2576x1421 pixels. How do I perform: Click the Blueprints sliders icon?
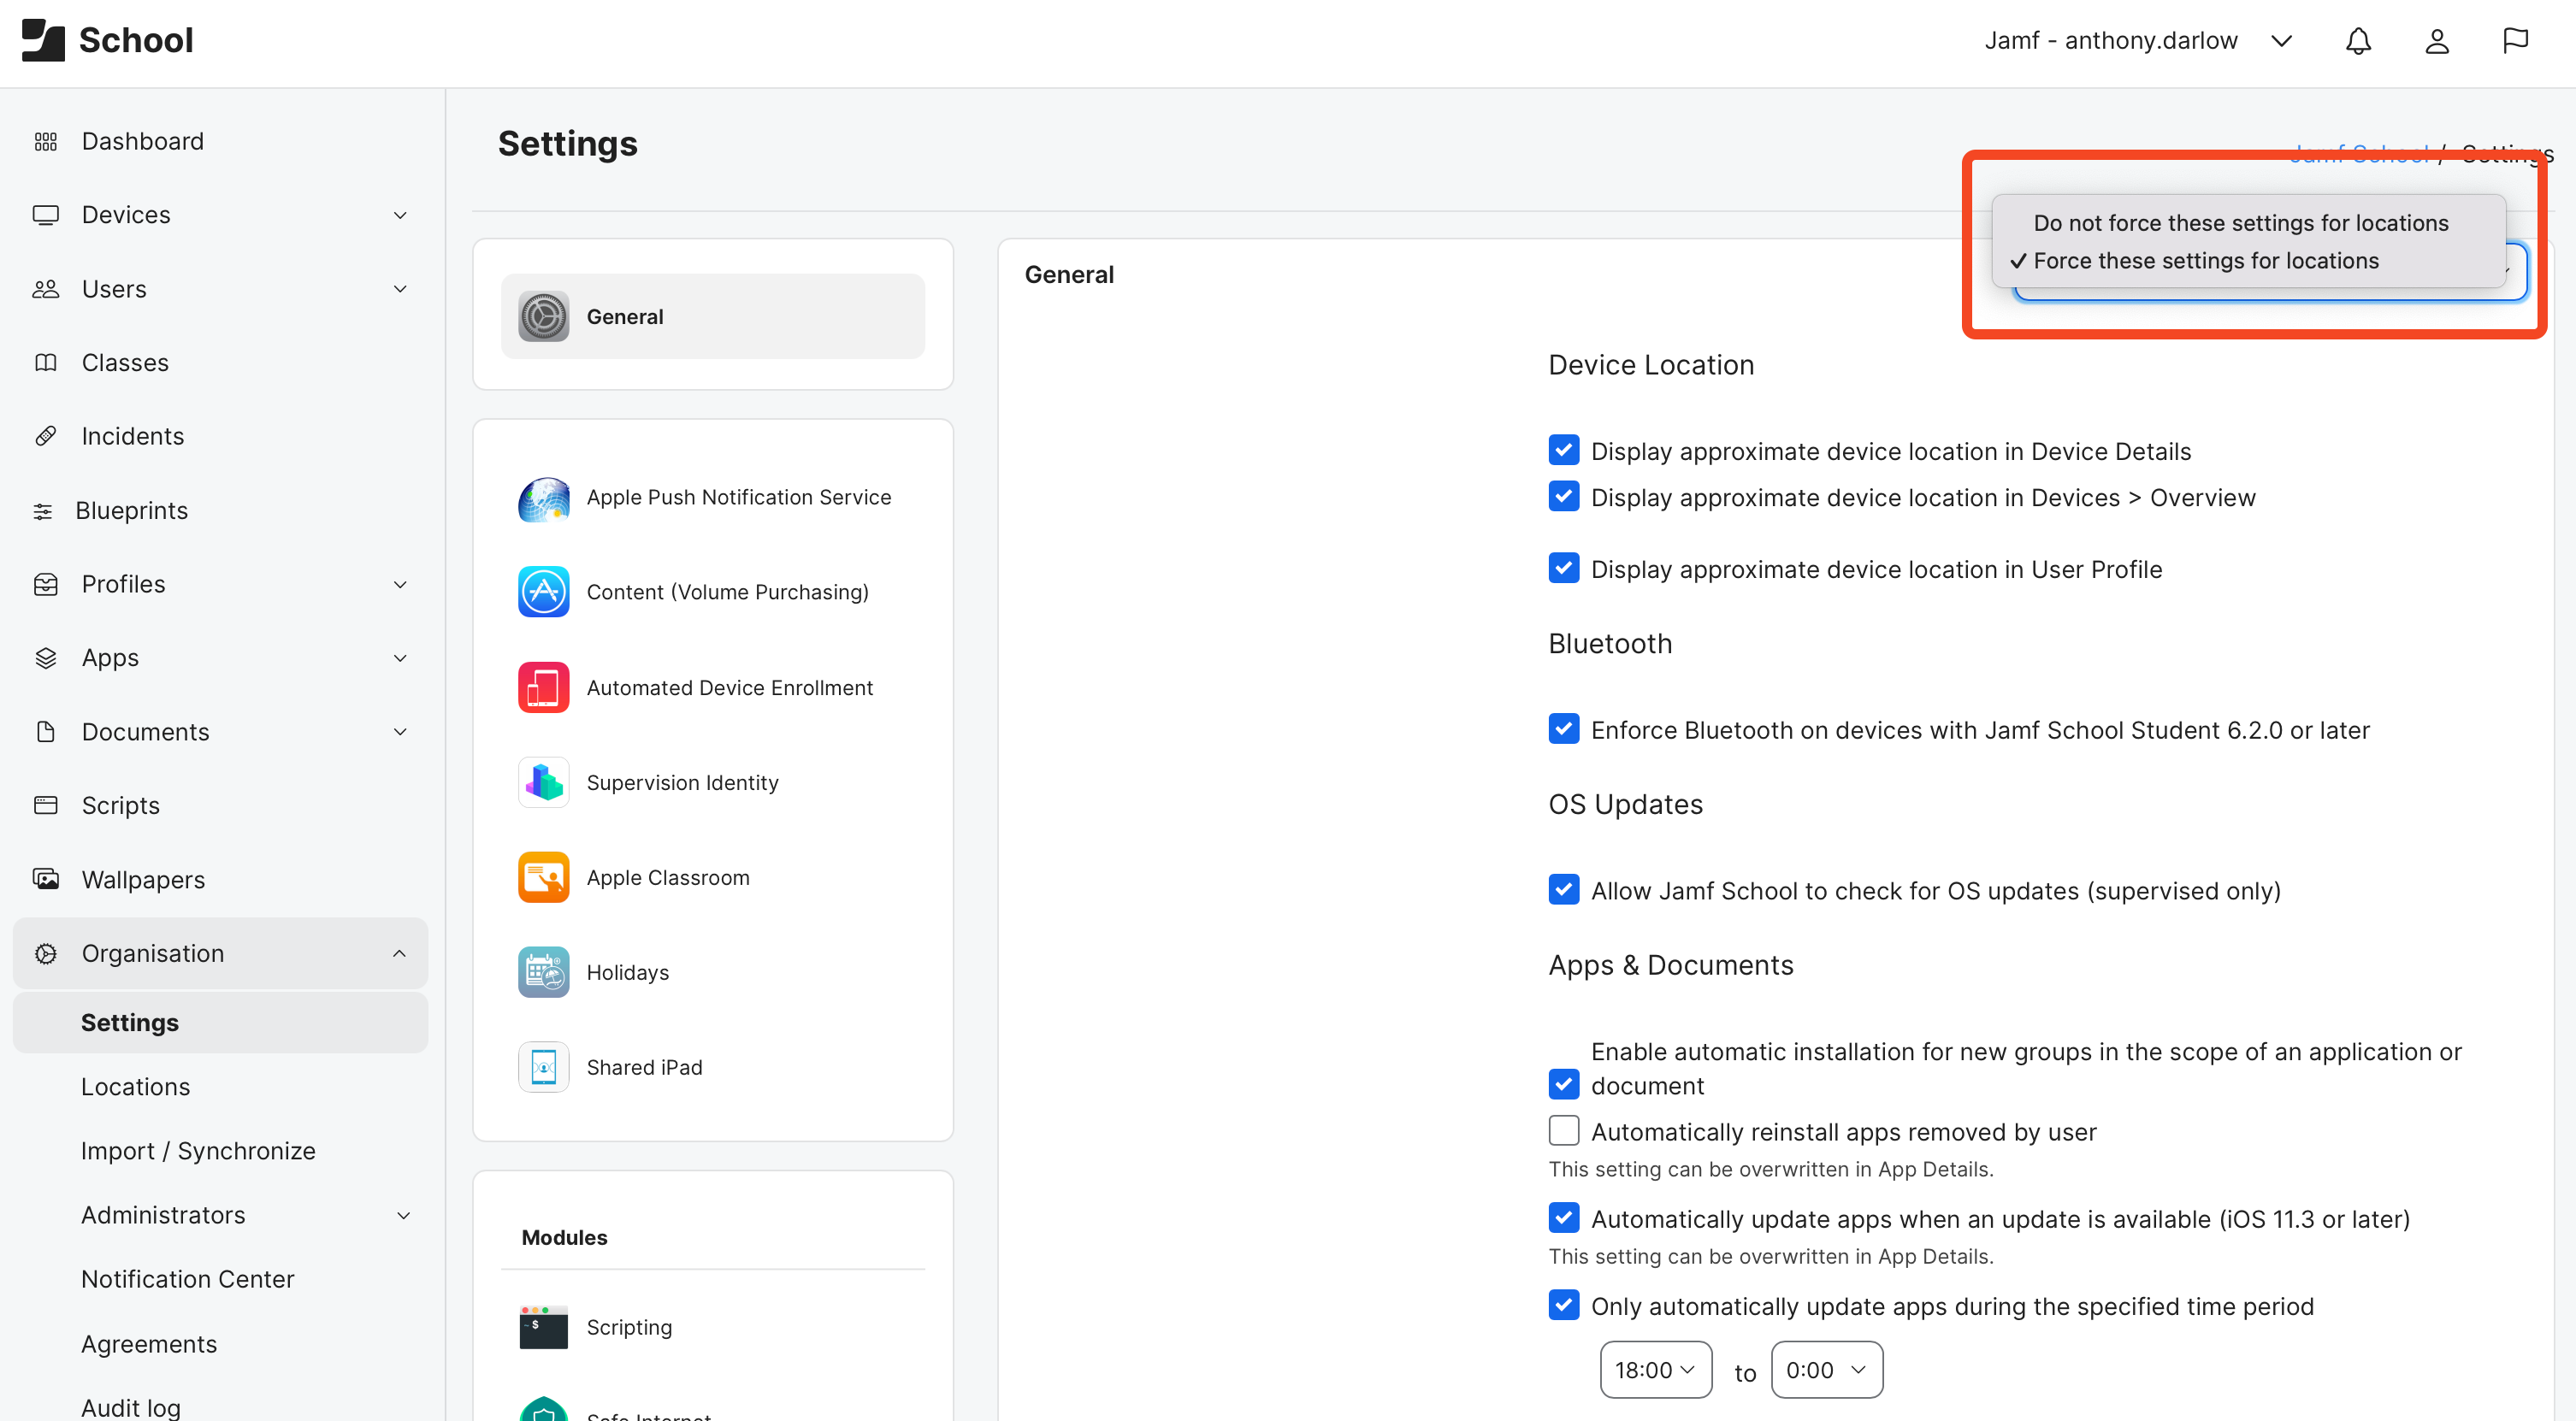pyautogui.click(x=43, y=511)
